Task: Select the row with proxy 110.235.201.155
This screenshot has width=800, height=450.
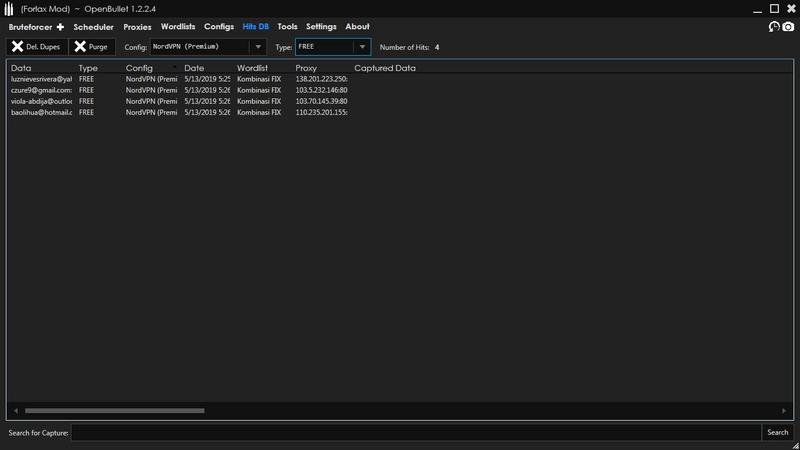Action: click(x=400, y=112)
